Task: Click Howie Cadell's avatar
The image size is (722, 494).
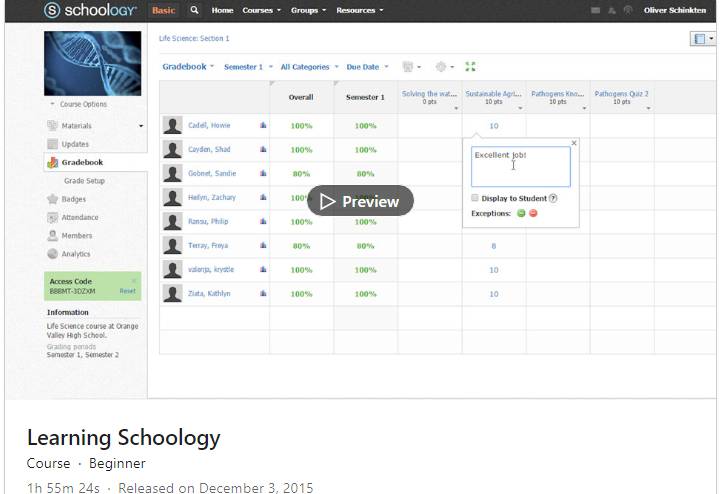Action: tap(172, 125)
